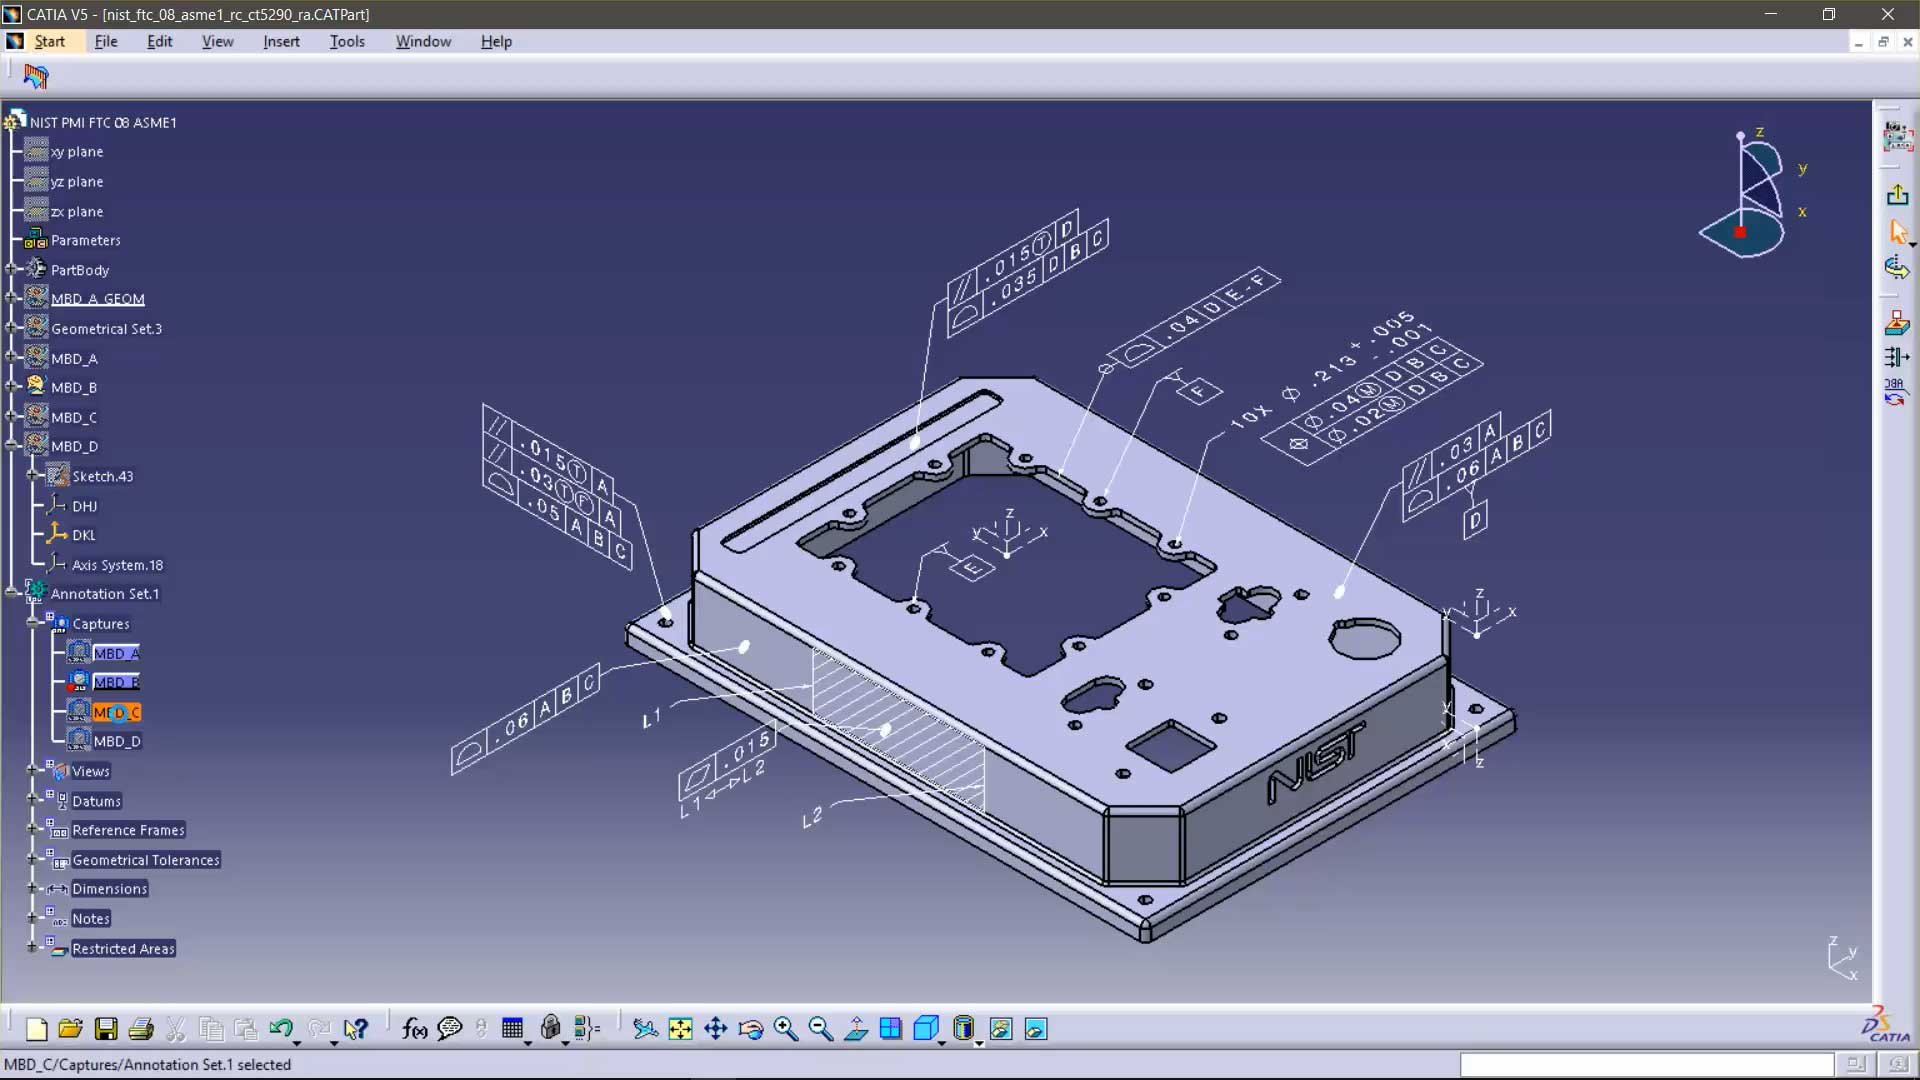Click the three-arrows-to-bar icon on the right toolbar
The height and width of the screenshot is (1080, 1920).
click(x=1896, y=357)
